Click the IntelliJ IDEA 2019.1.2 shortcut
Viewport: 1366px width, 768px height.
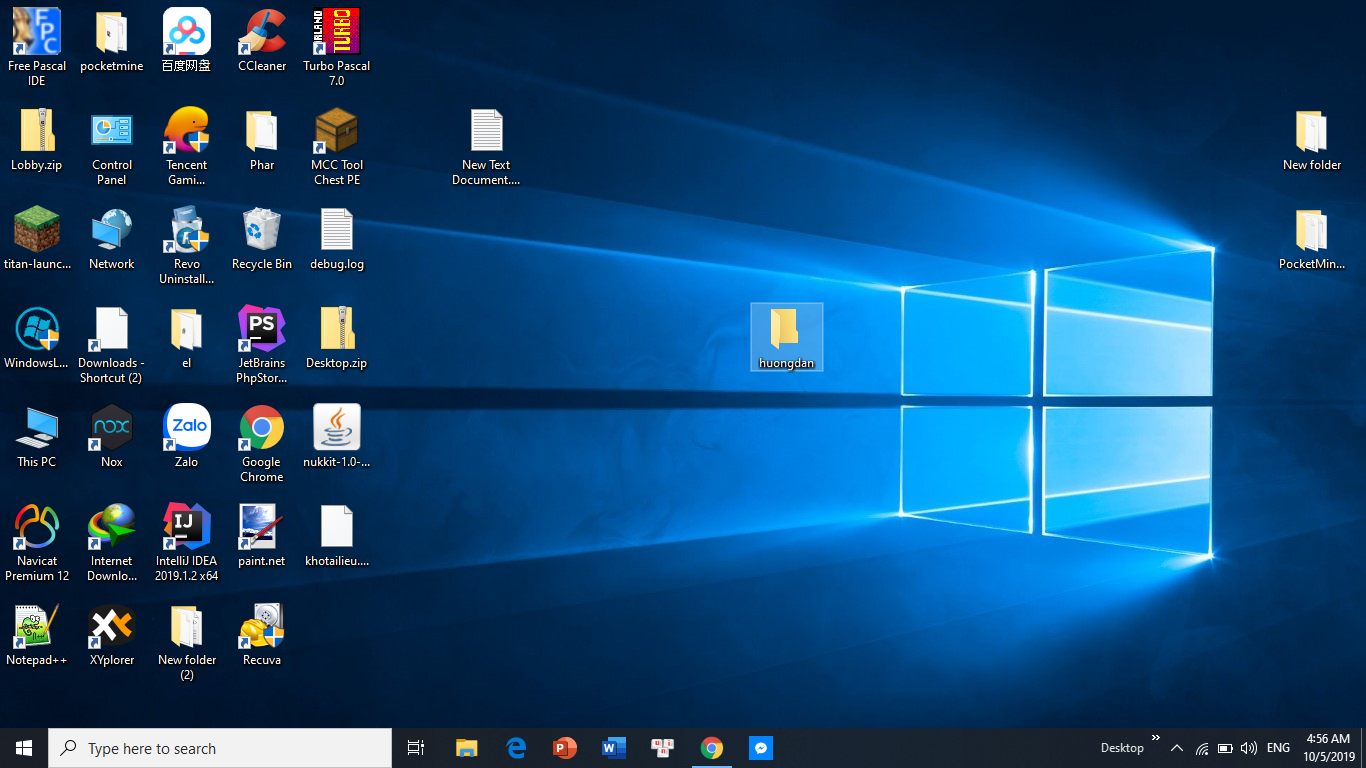pyautogui.click(x=186, y=527)
